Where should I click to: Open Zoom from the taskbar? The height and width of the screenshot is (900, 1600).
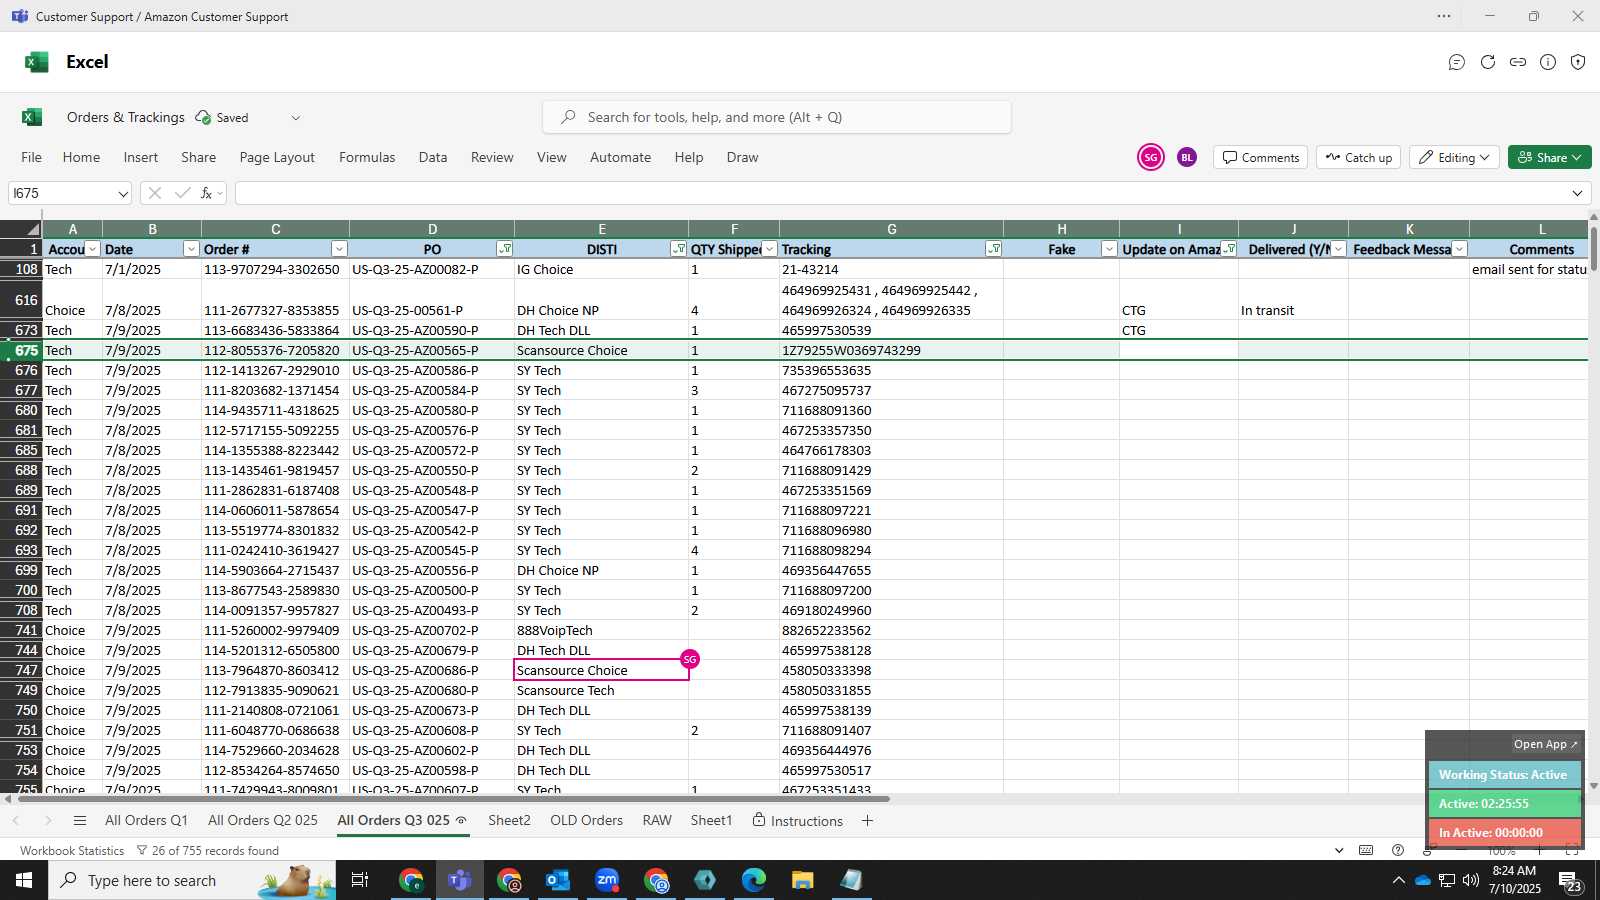click(607, 880)
